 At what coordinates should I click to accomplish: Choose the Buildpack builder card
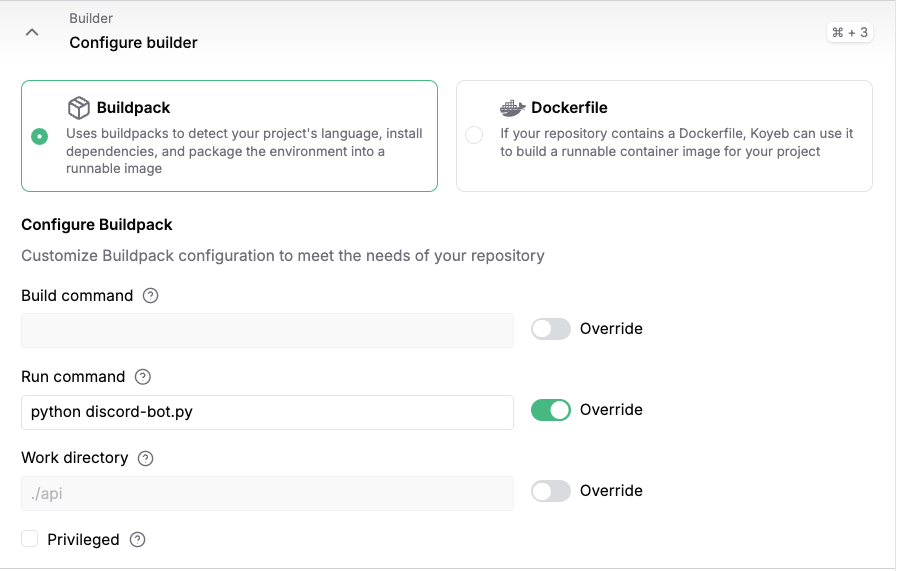point(230,136)
